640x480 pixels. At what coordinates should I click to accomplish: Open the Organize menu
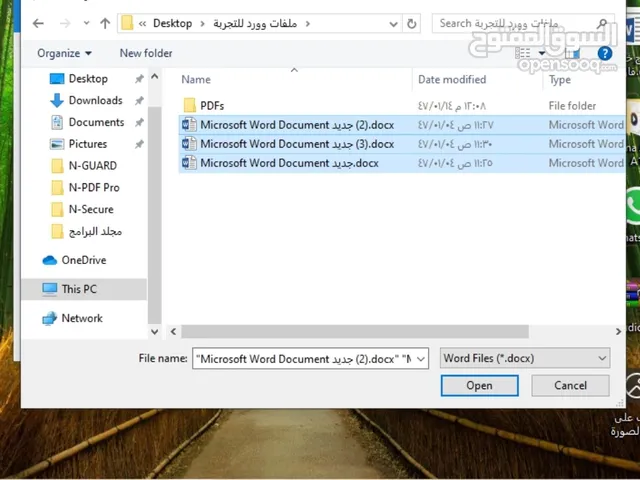tap(64, 53)
